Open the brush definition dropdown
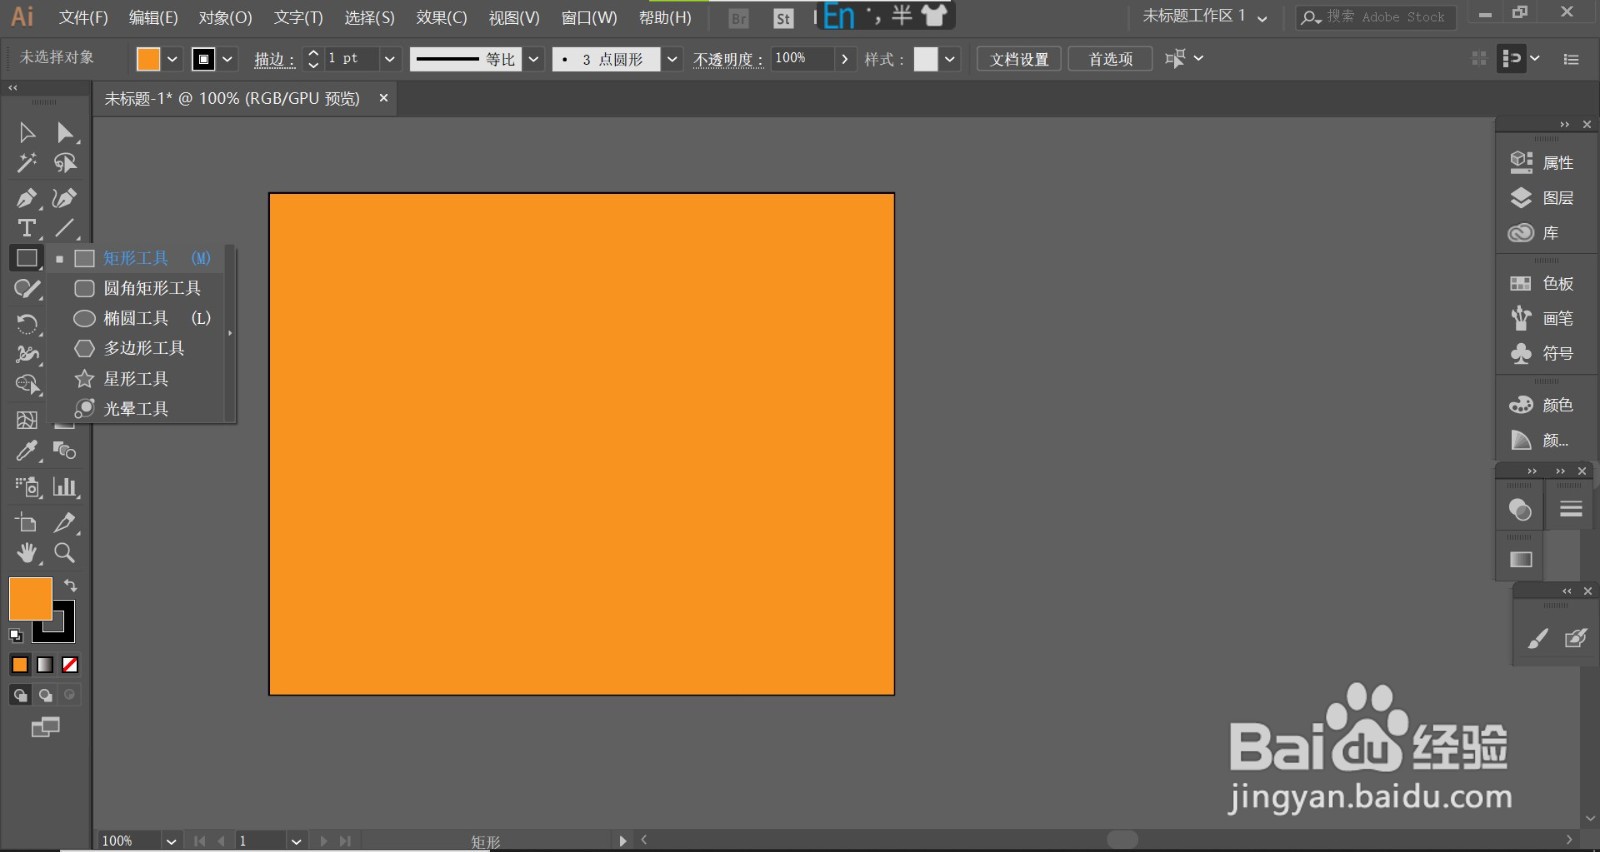 (672, 59)
